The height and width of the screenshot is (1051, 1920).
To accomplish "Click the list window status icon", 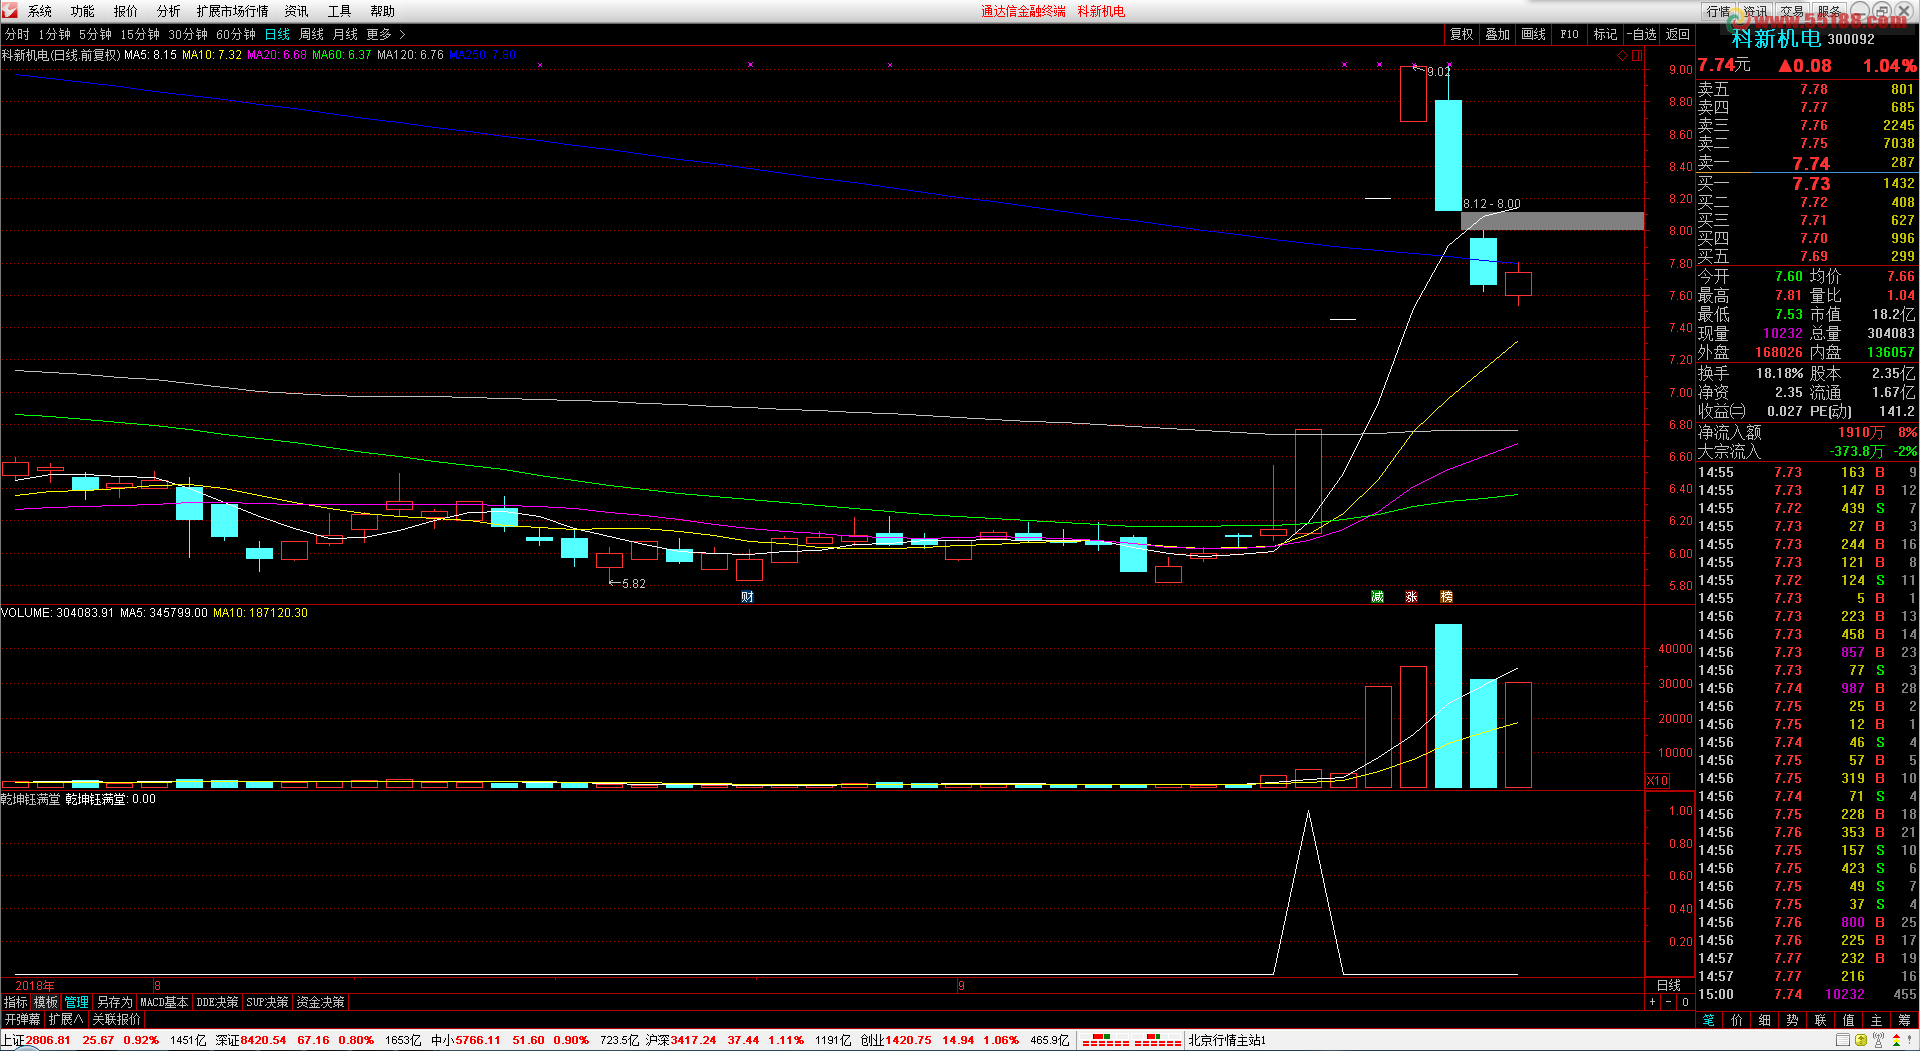I will click(x=1843, y=1040).
